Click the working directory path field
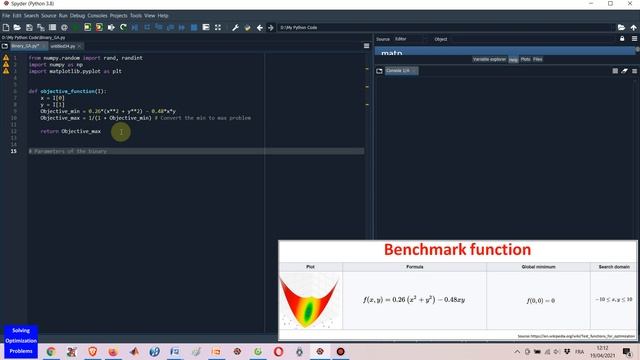This screenshot has height=360, width=640. coord(446,27)
